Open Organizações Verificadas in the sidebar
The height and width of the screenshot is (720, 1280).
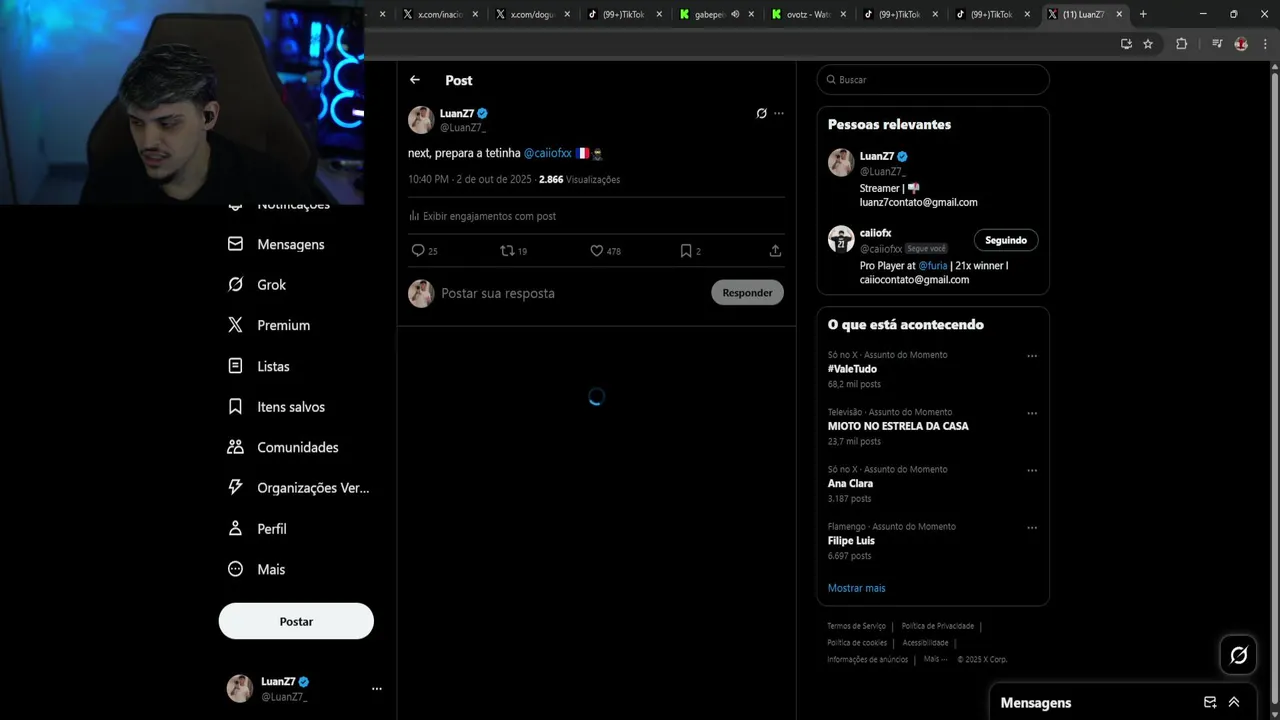click(x=298, y=488)
